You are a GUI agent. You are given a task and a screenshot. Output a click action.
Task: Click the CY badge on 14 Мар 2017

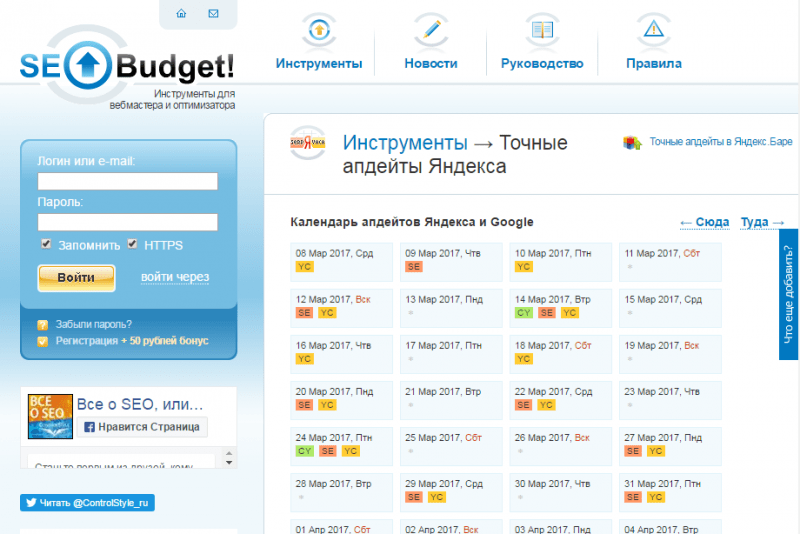[523, 313]
